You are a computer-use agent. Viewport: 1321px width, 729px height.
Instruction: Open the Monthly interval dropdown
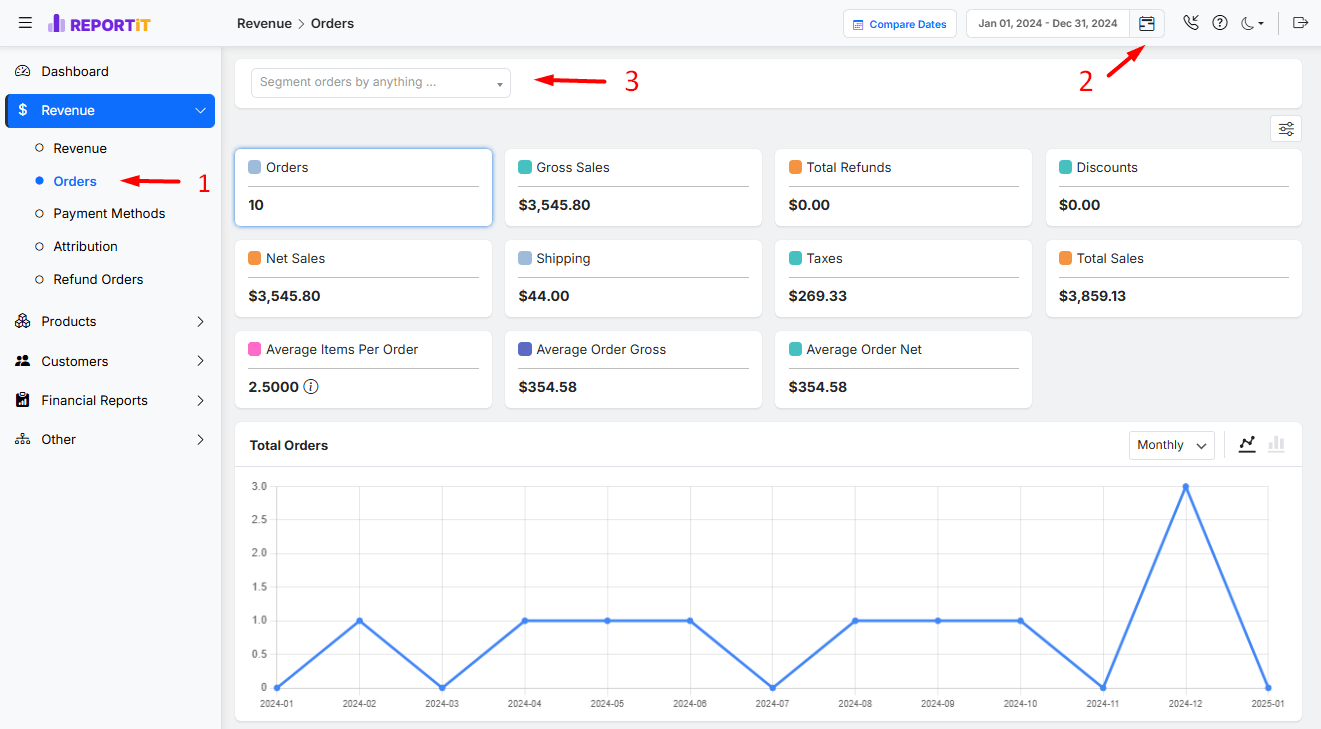tap(1171, 444)
